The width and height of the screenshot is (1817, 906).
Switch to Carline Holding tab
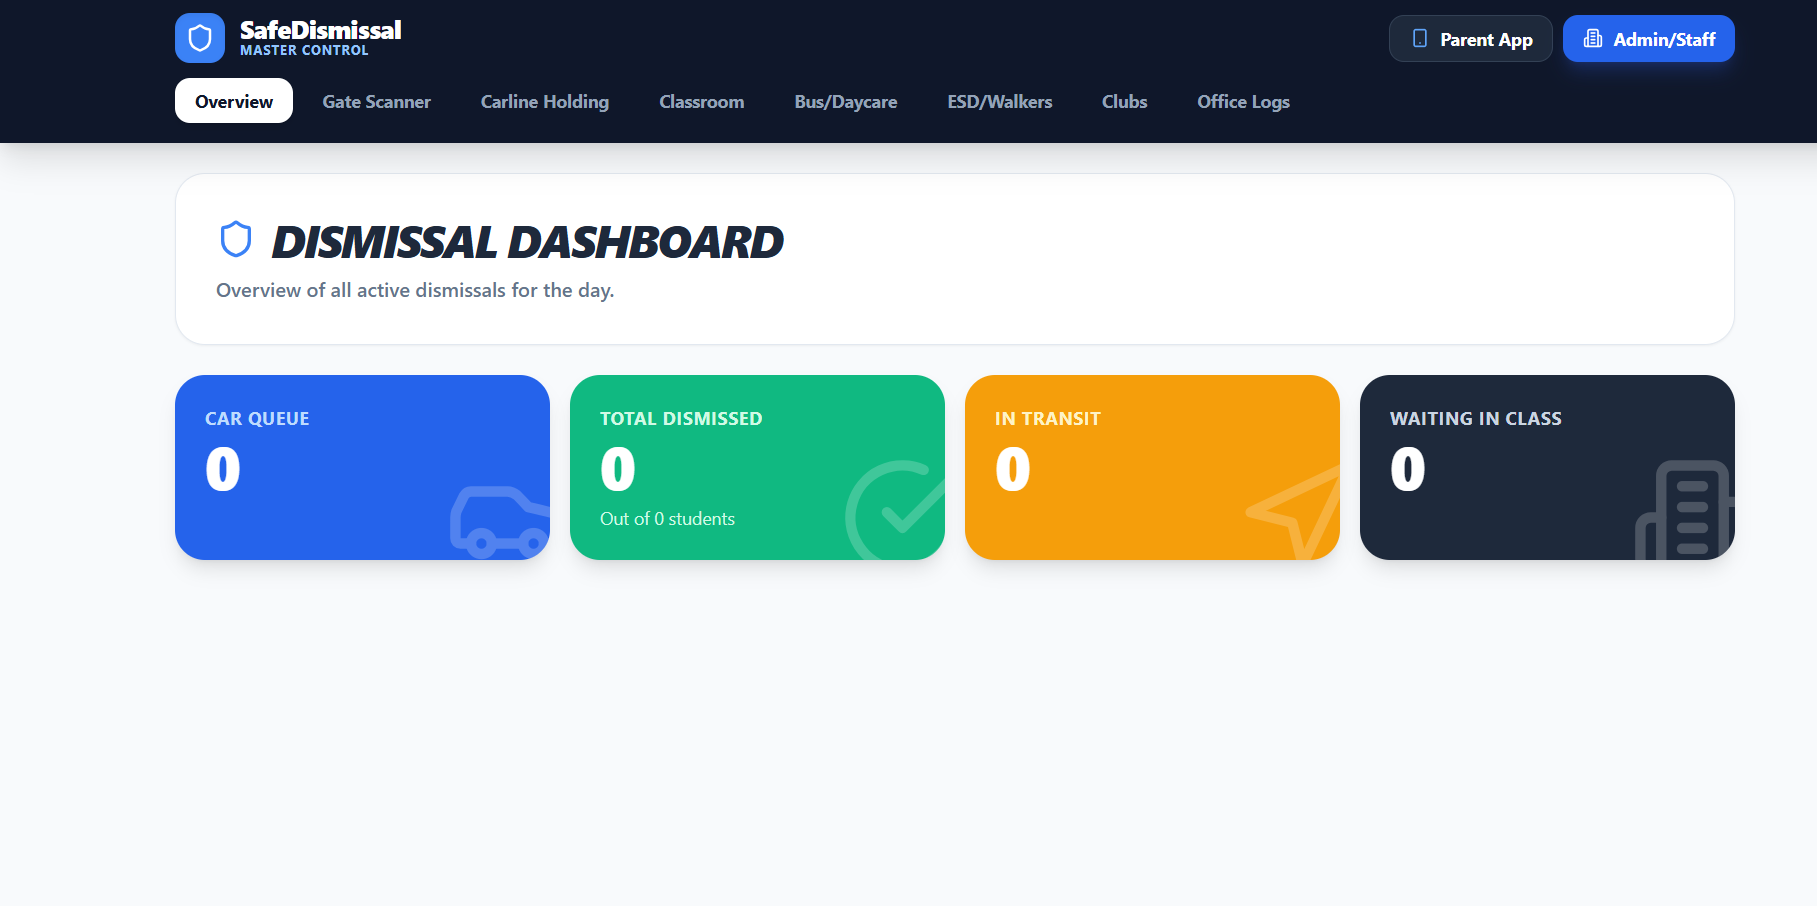pyautogui.click(x=545, y=101)
